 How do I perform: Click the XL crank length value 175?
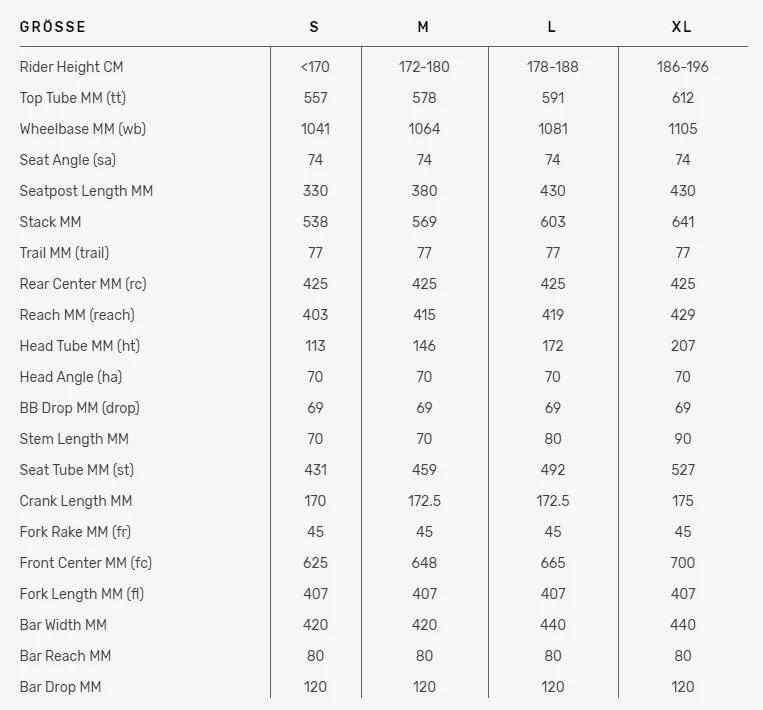(683, 501)
